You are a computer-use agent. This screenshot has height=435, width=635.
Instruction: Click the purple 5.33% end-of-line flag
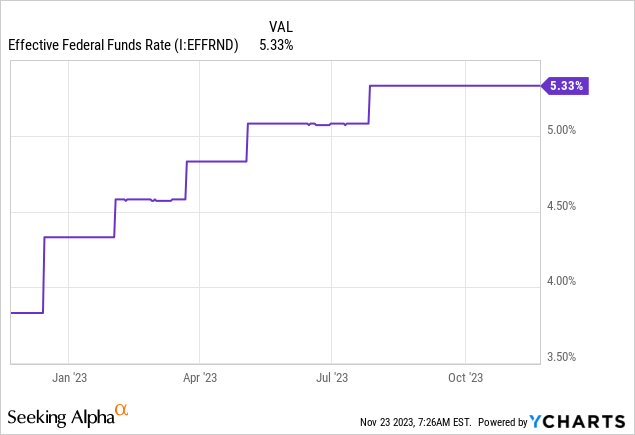(x=565, y=86)
